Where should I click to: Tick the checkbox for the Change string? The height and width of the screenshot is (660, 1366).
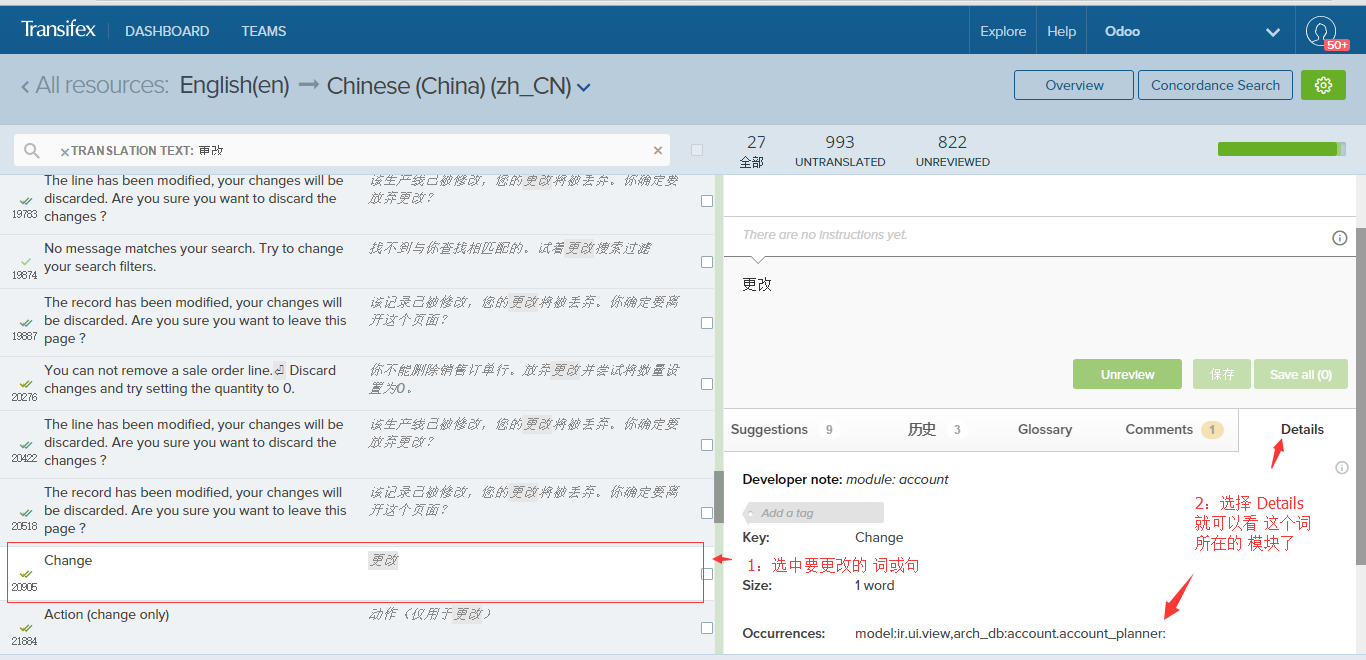tap(707, 574)
